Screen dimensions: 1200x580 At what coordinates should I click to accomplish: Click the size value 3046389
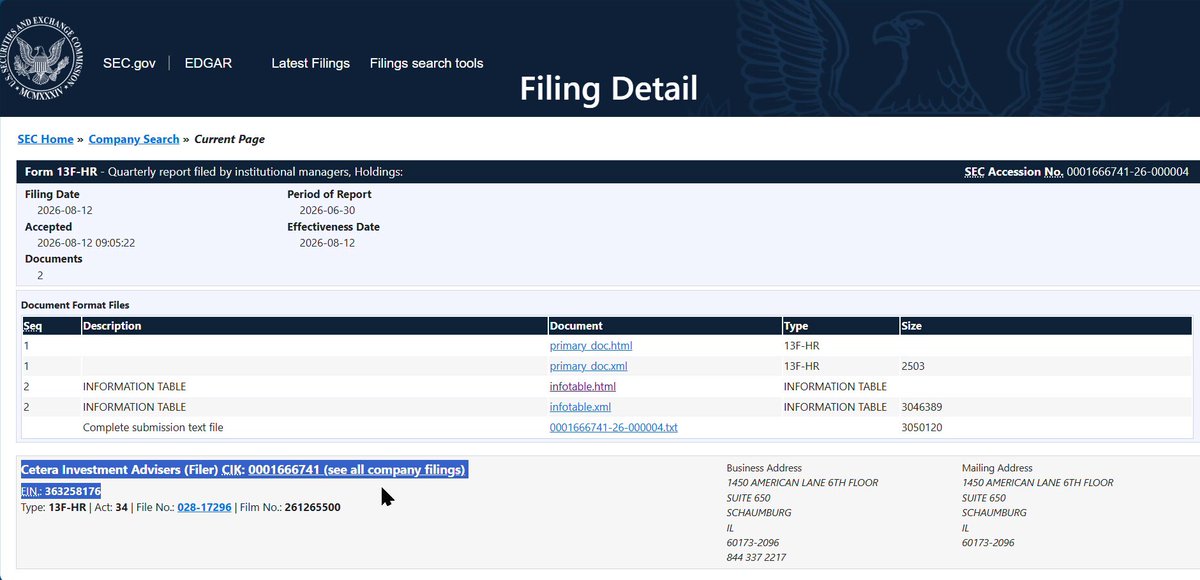pyautogui.click(x=922, y=407)
